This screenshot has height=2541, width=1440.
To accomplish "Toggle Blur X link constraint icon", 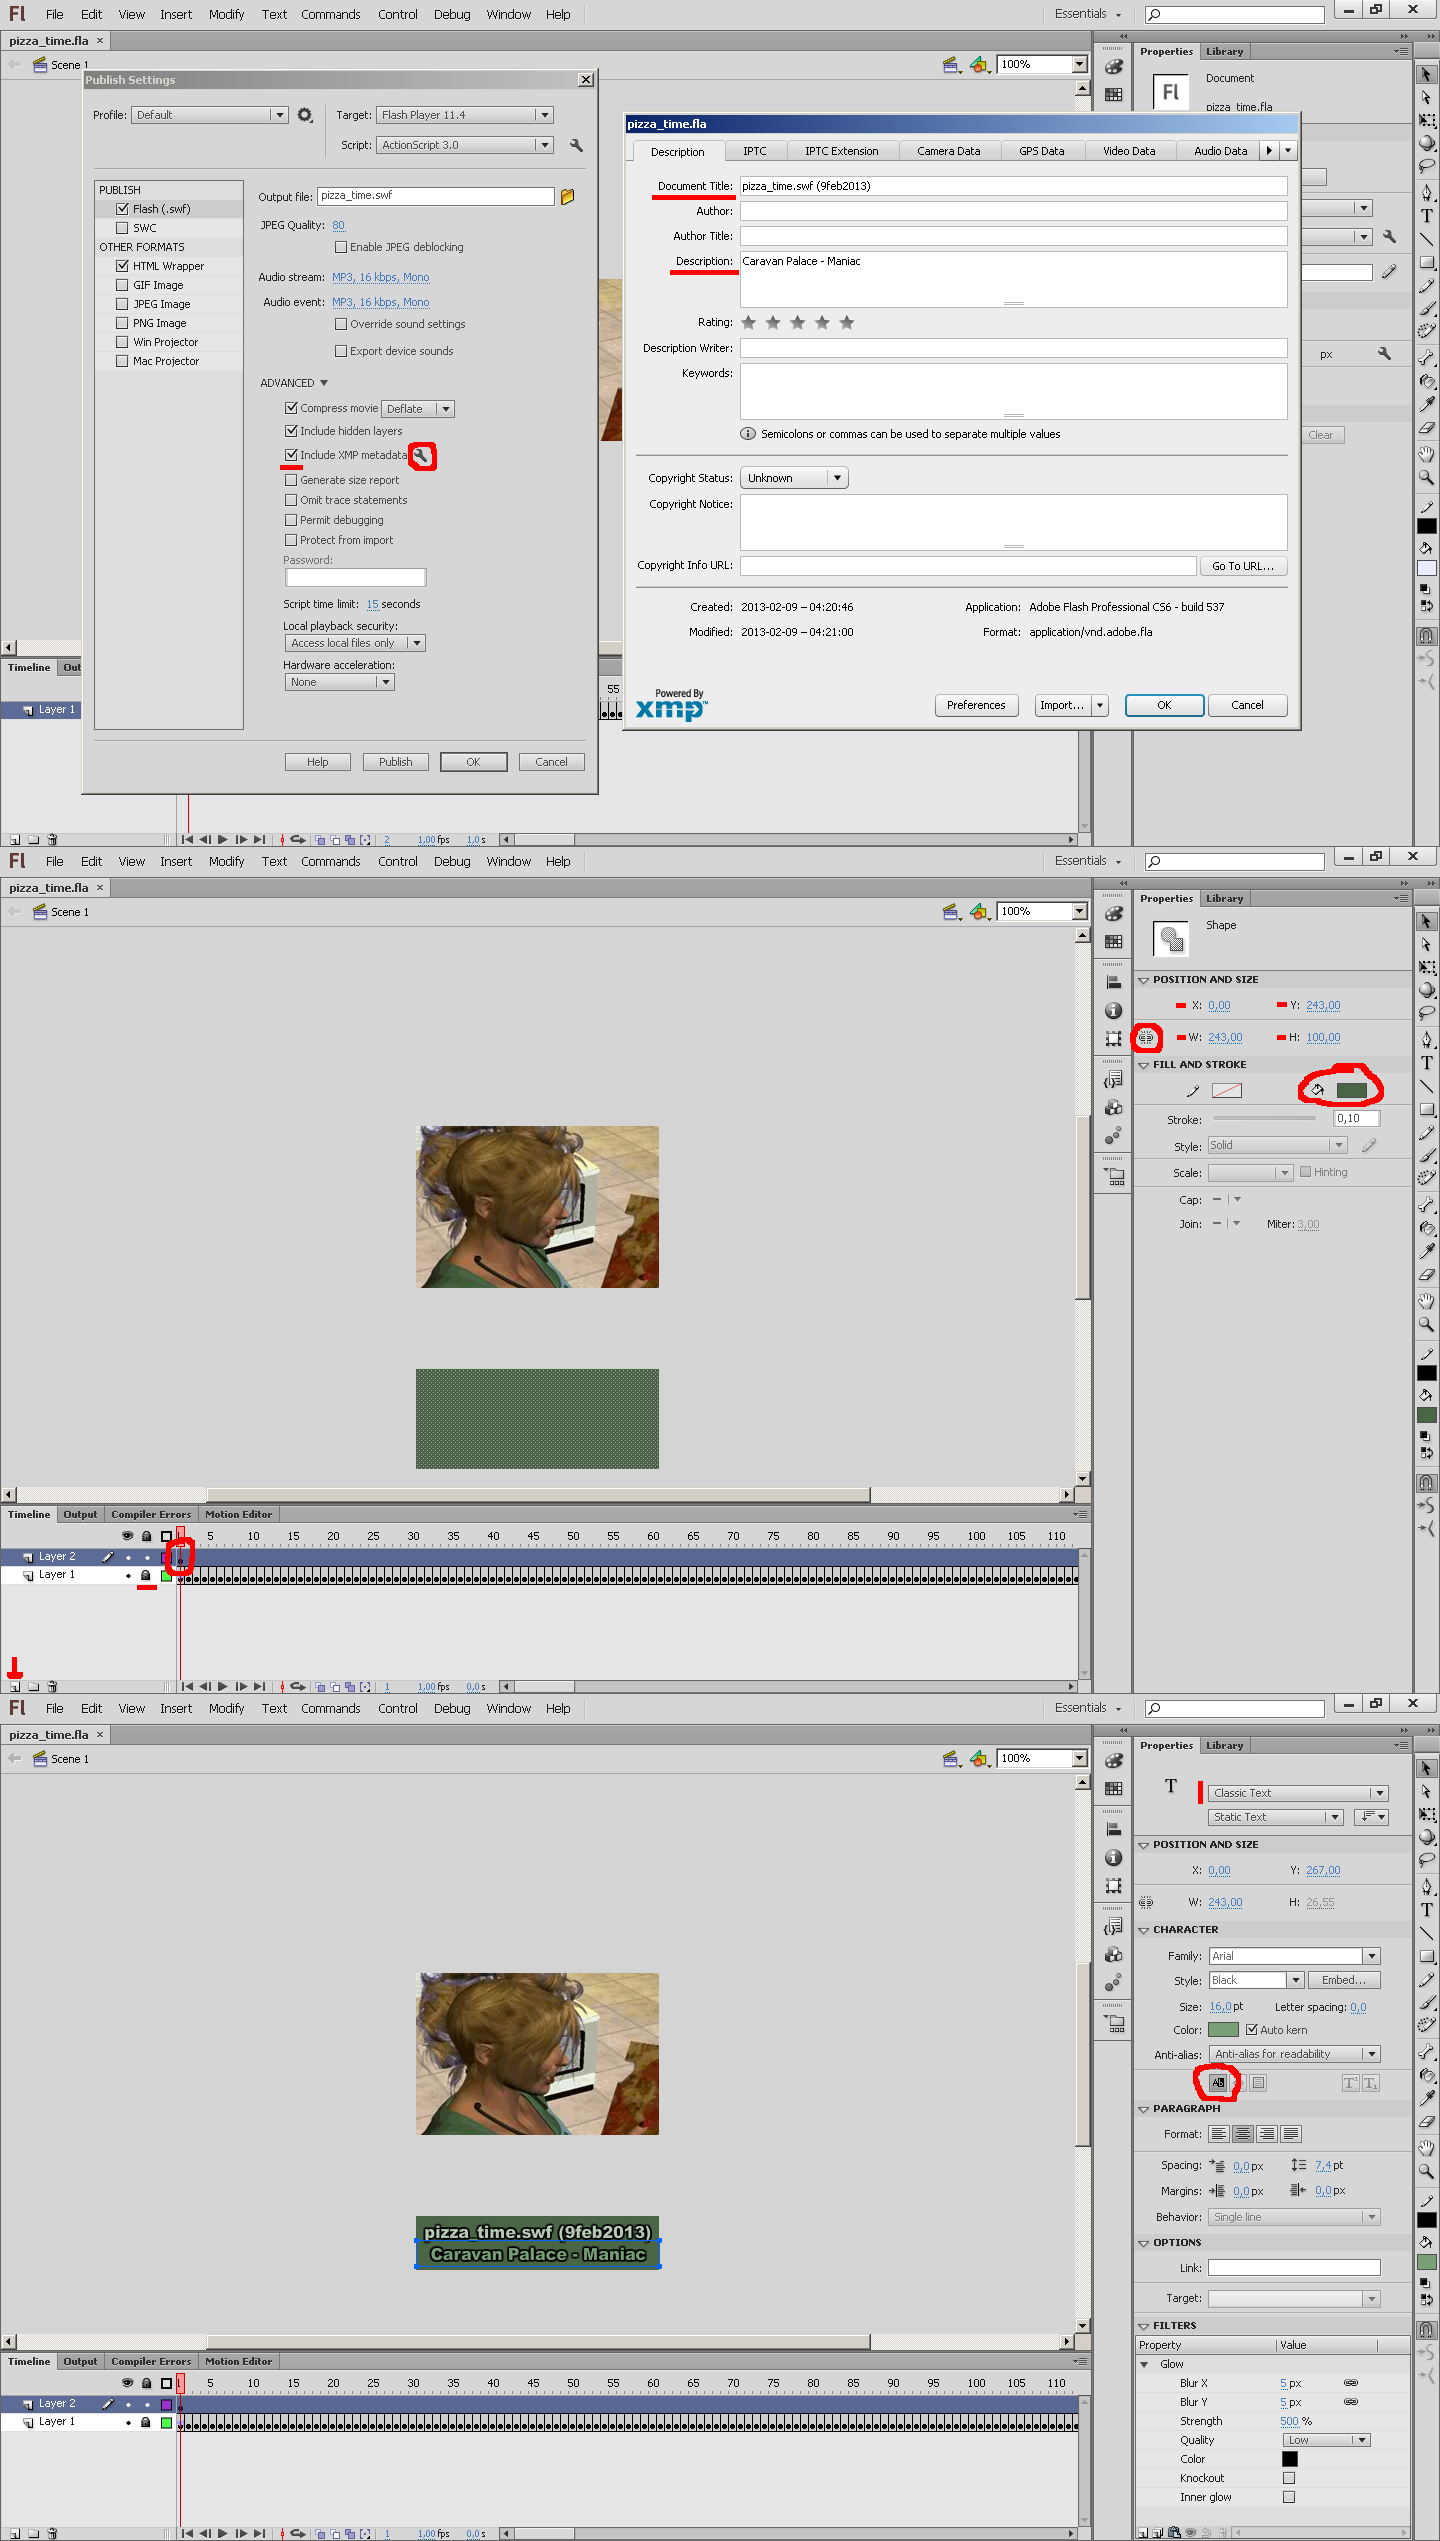I will tap(1351, 2383).
